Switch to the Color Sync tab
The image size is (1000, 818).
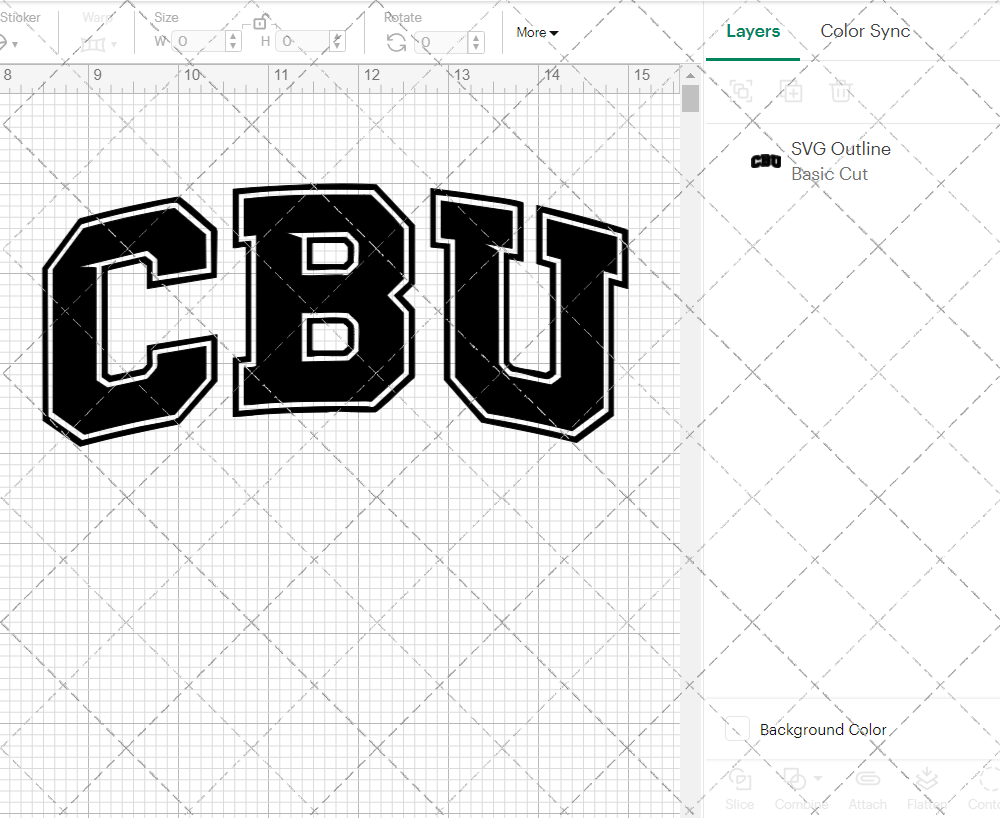point(865,31)
